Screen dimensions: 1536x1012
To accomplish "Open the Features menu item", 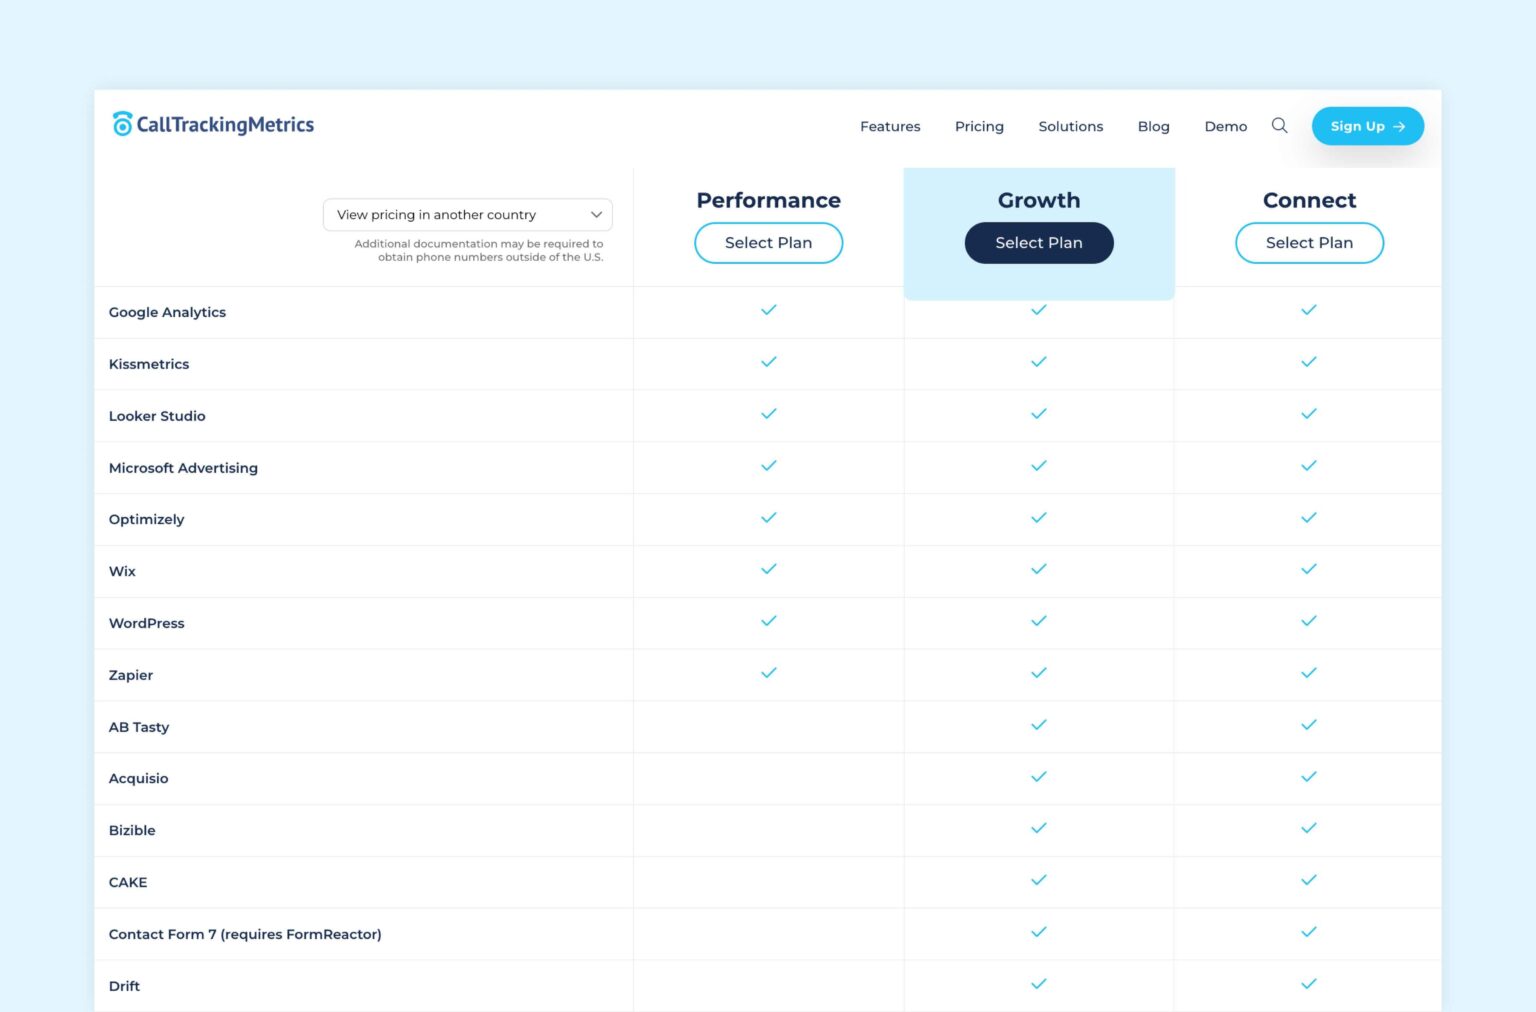I will point(889,126).
